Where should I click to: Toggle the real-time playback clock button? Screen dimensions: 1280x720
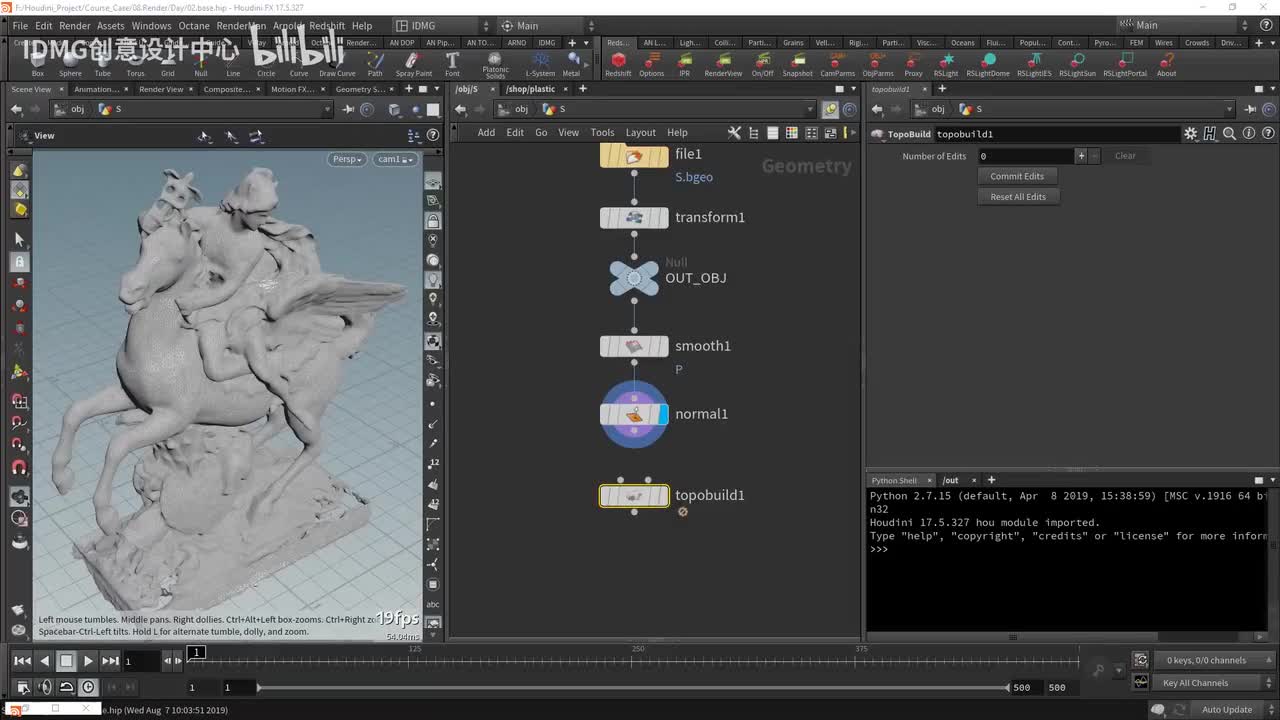click(x=88, y=687)
